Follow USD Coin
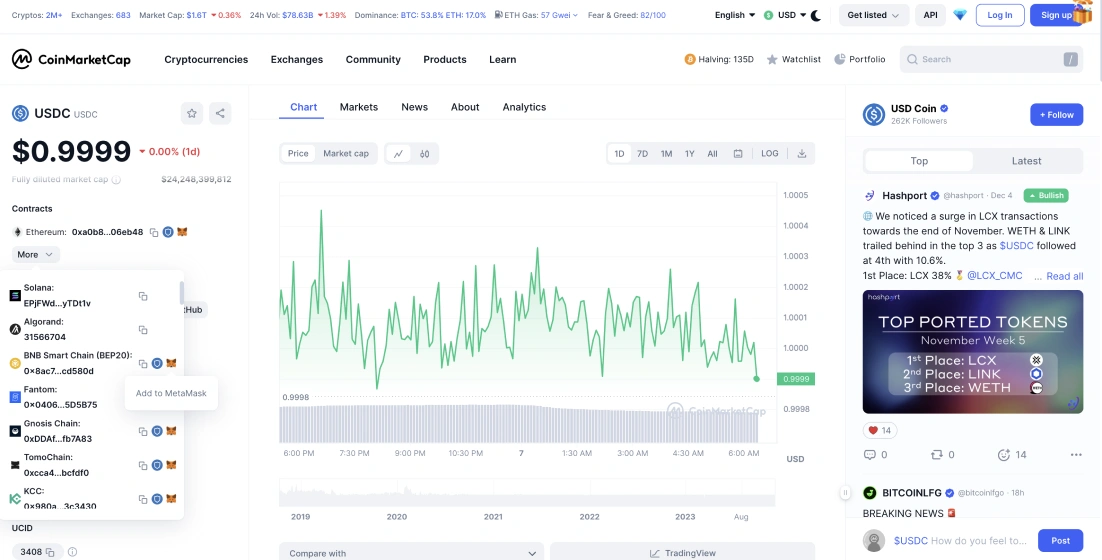The image size is (1102, 560). [x=1056, y=115]
